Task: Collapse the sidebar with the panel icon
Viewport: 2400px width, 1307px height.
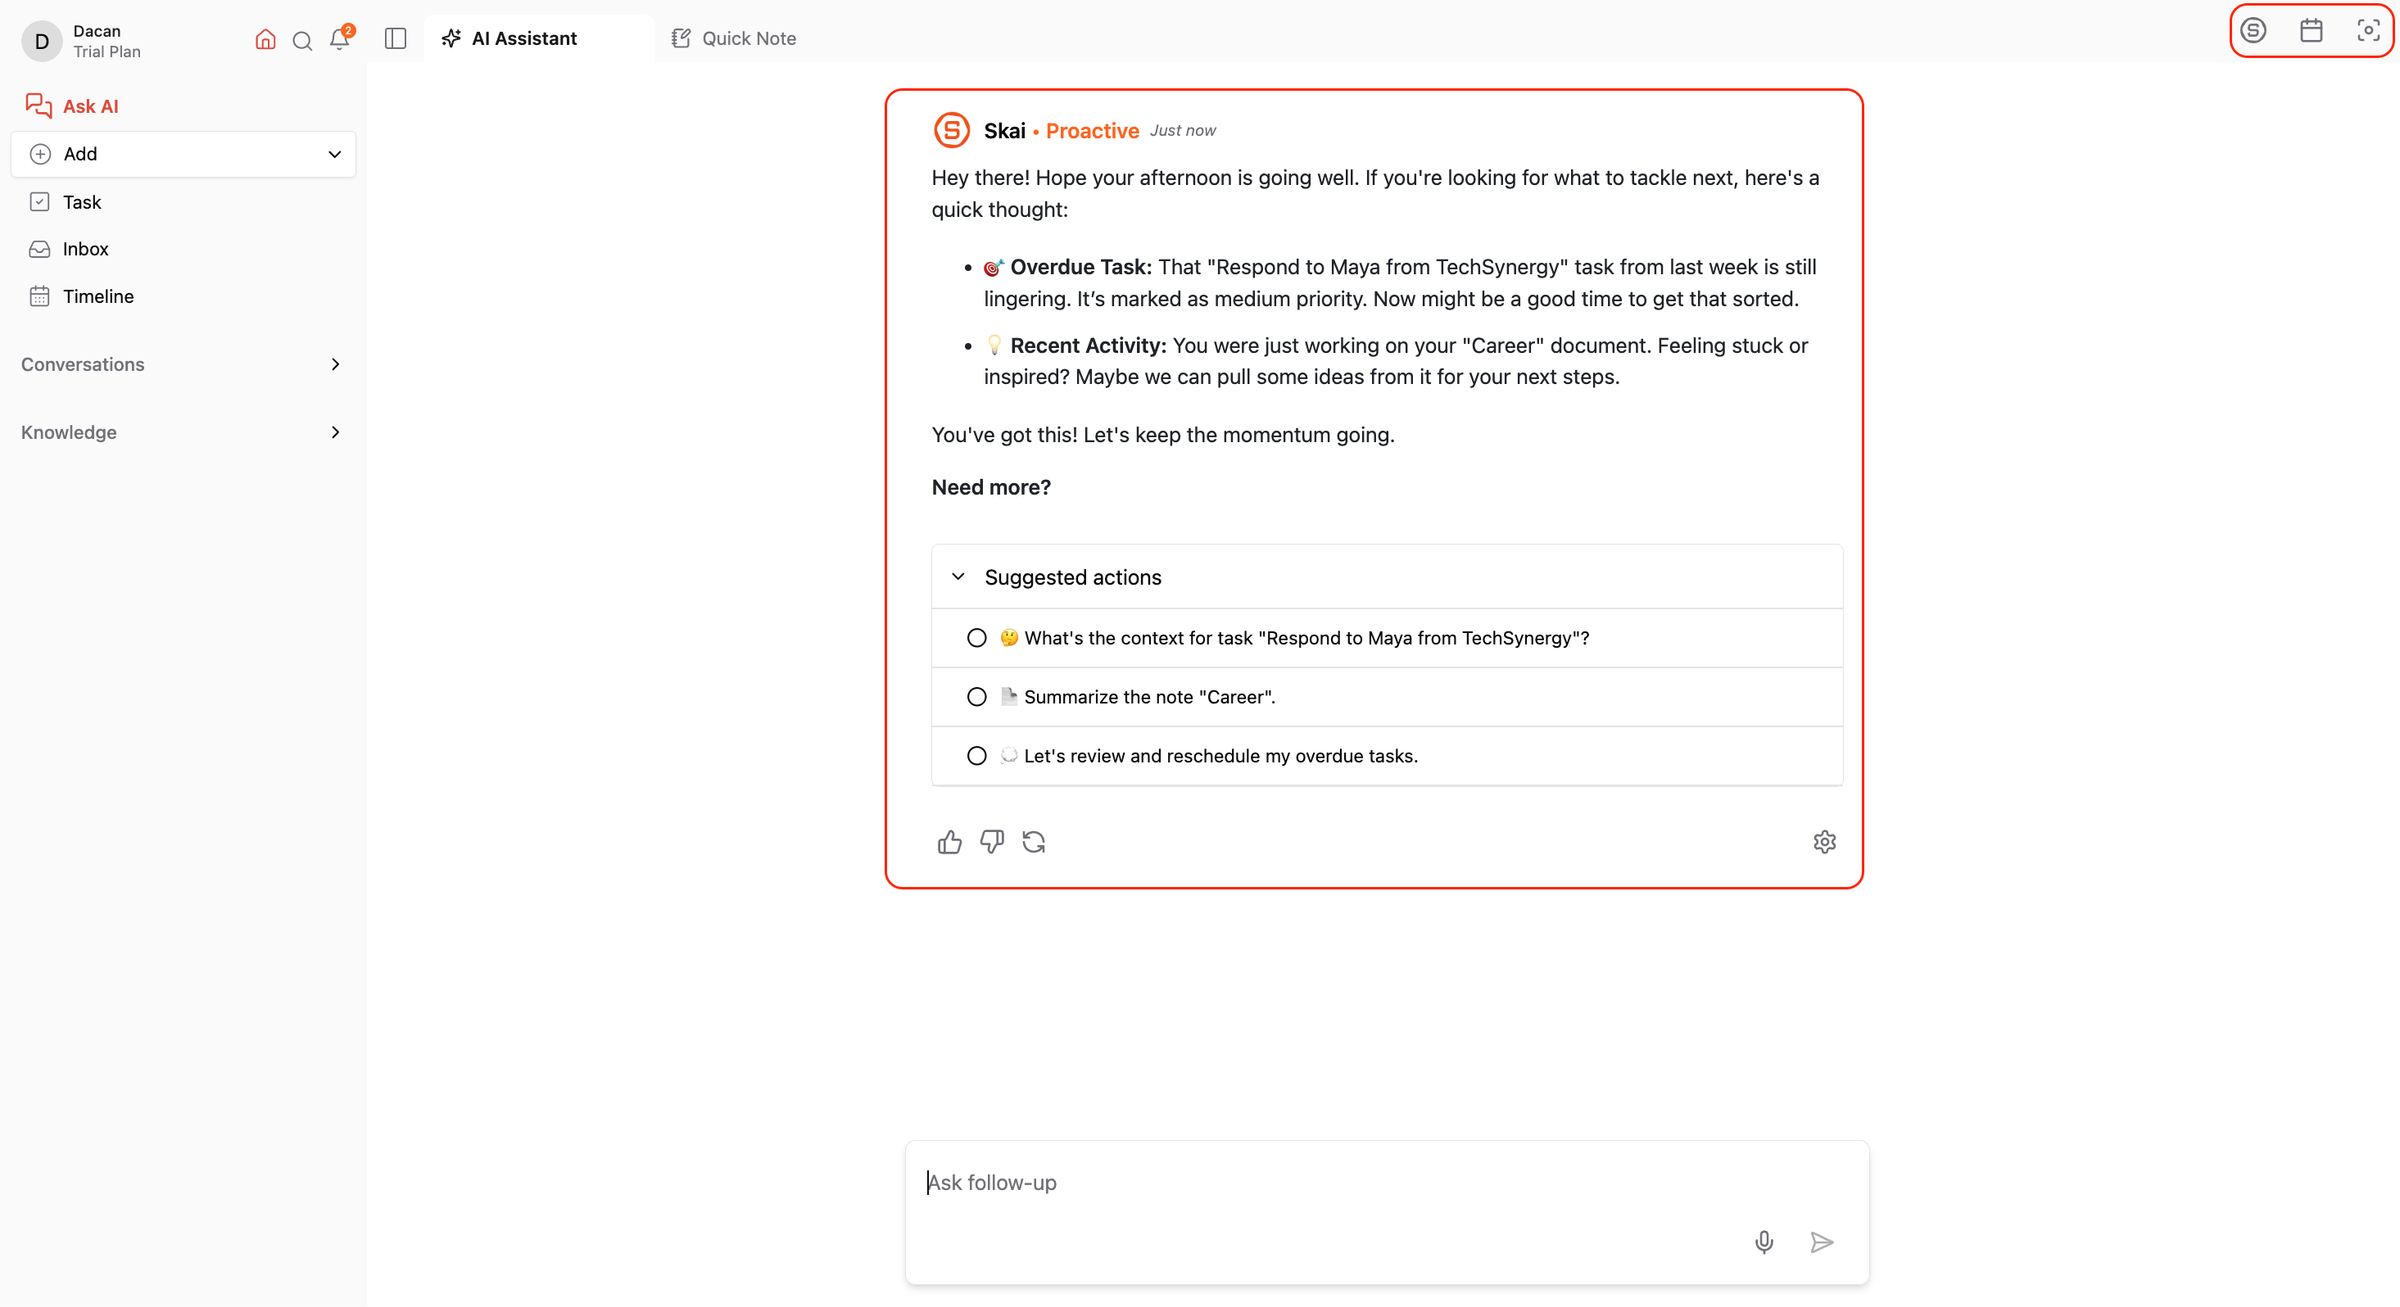Action: [395, 38]
